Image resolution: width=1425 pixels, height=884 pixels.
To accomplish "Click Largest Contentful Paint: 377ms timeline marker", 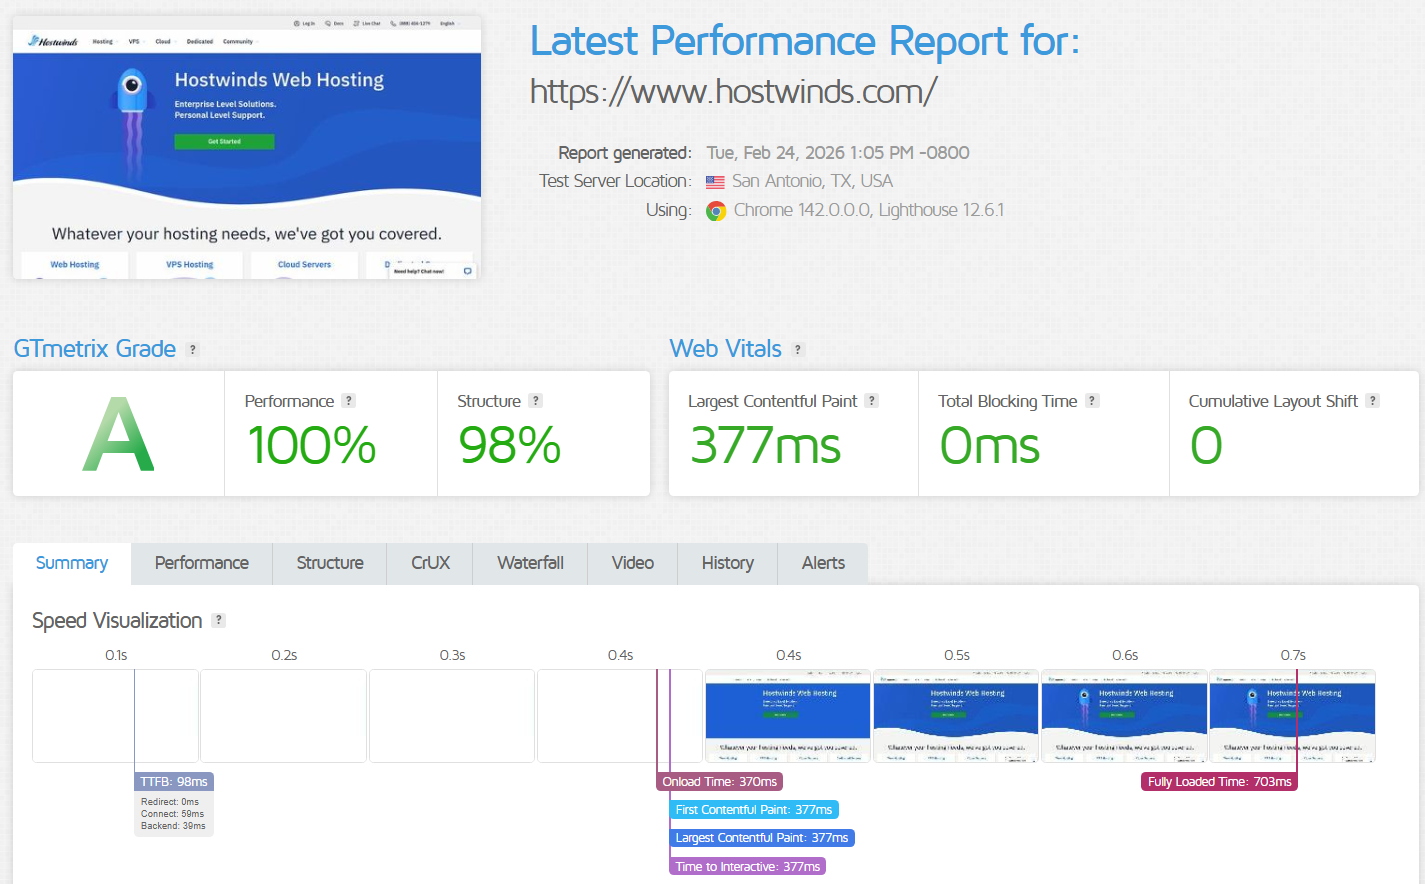I will coord(762,838).
